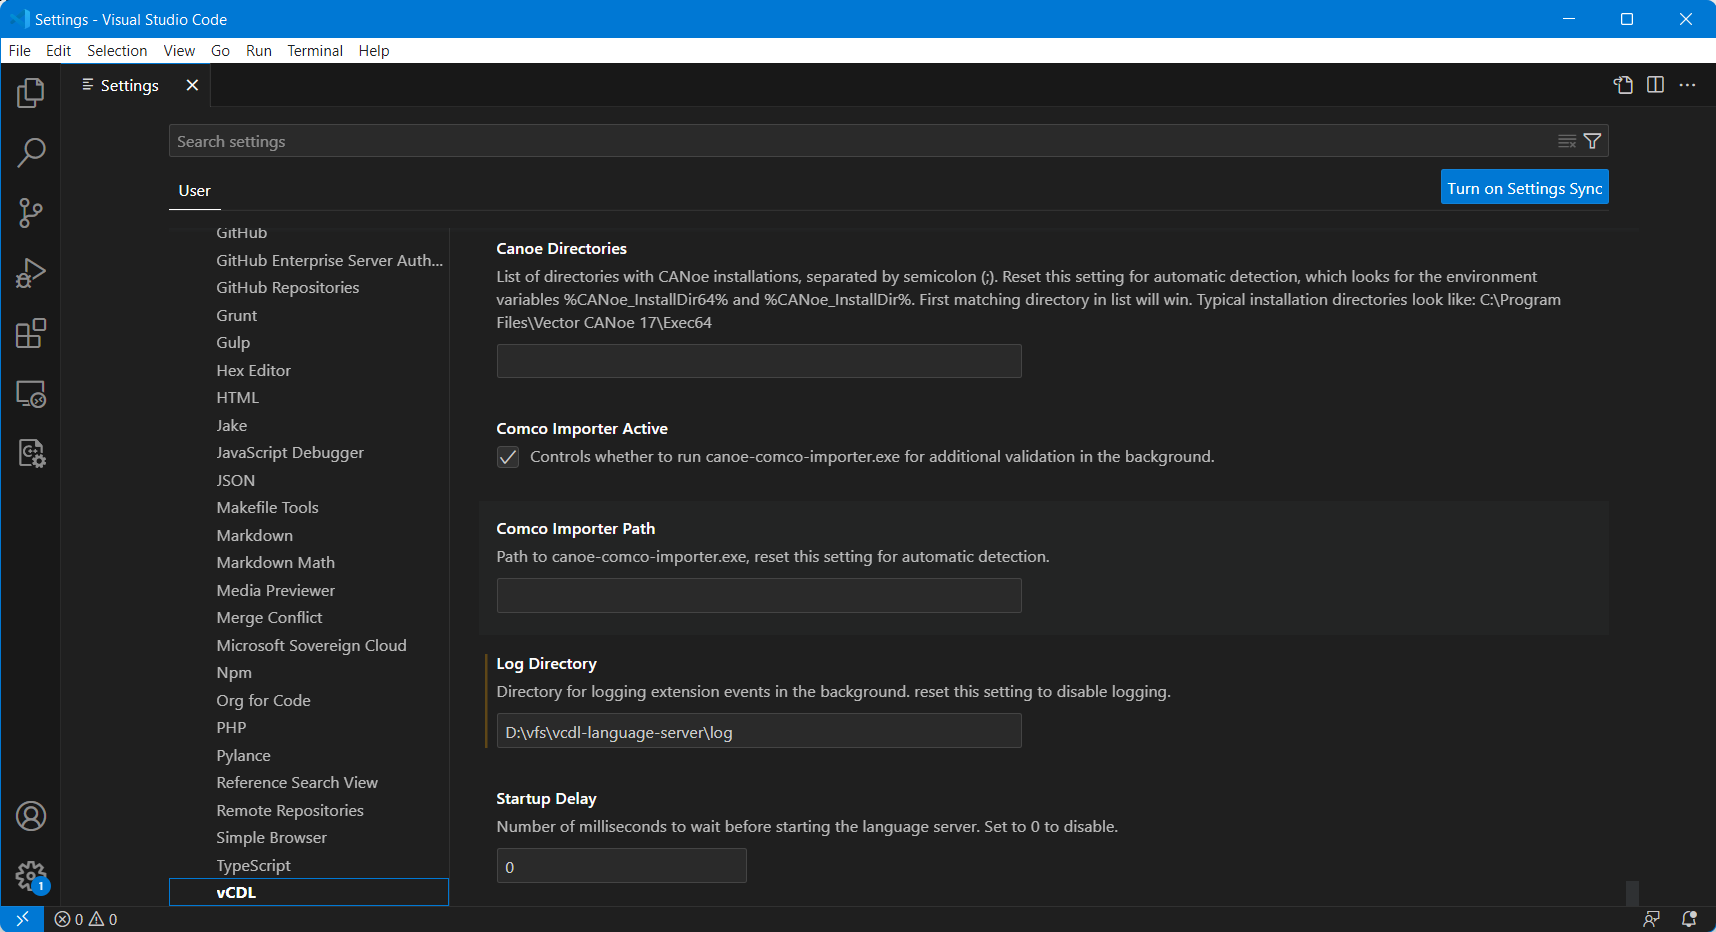Click the remote window status bar icon
Screen dimensions: 1716x932
coord(22,919)
